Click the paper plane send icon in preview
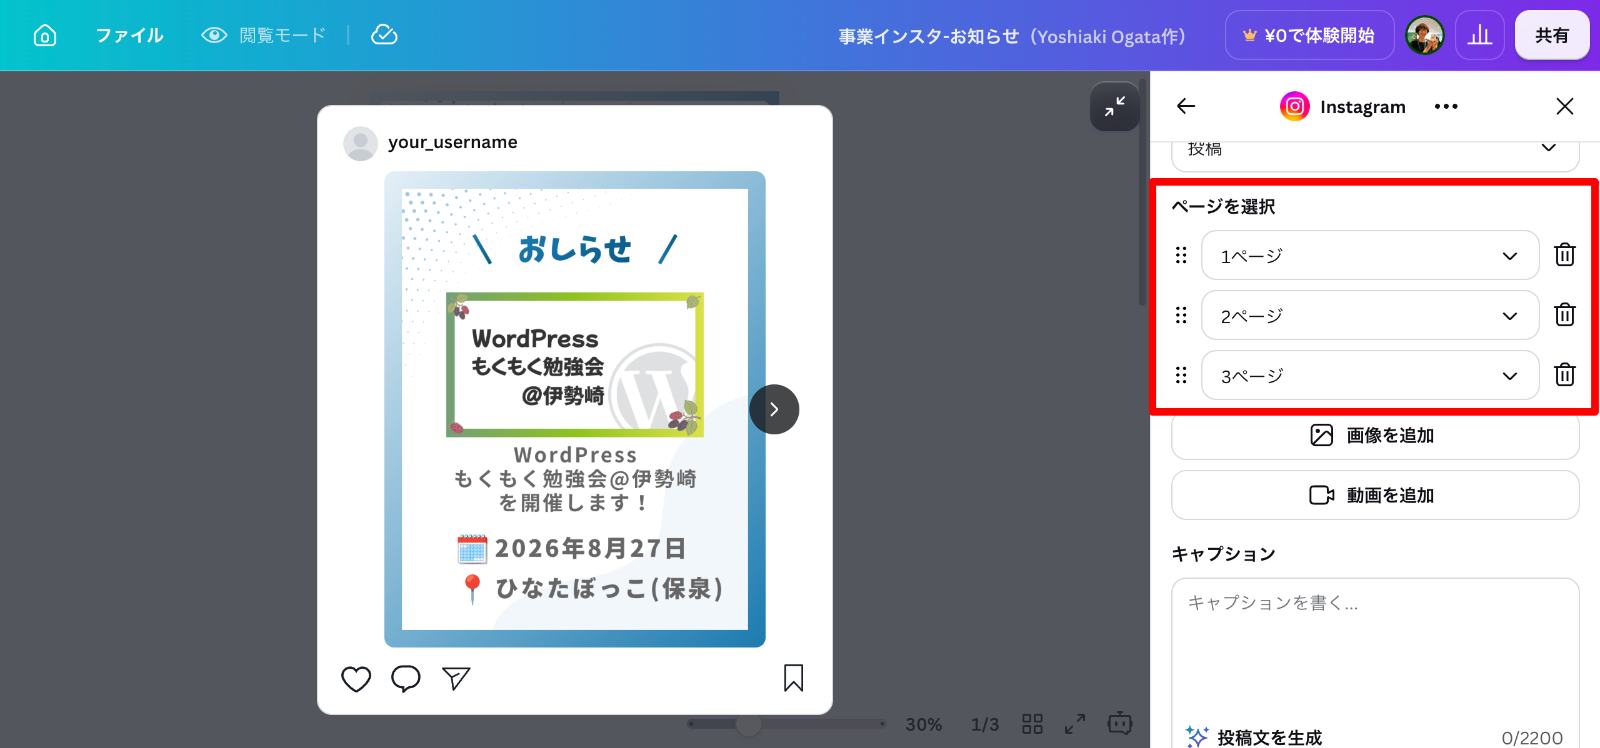 pos(456,679)
